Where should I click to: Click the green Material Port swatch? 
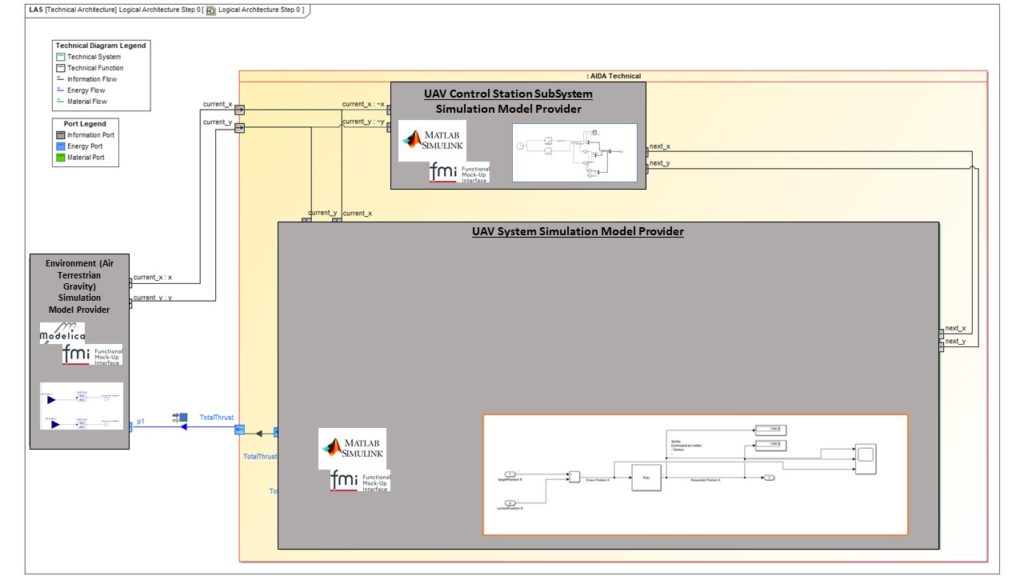[61, 157]
